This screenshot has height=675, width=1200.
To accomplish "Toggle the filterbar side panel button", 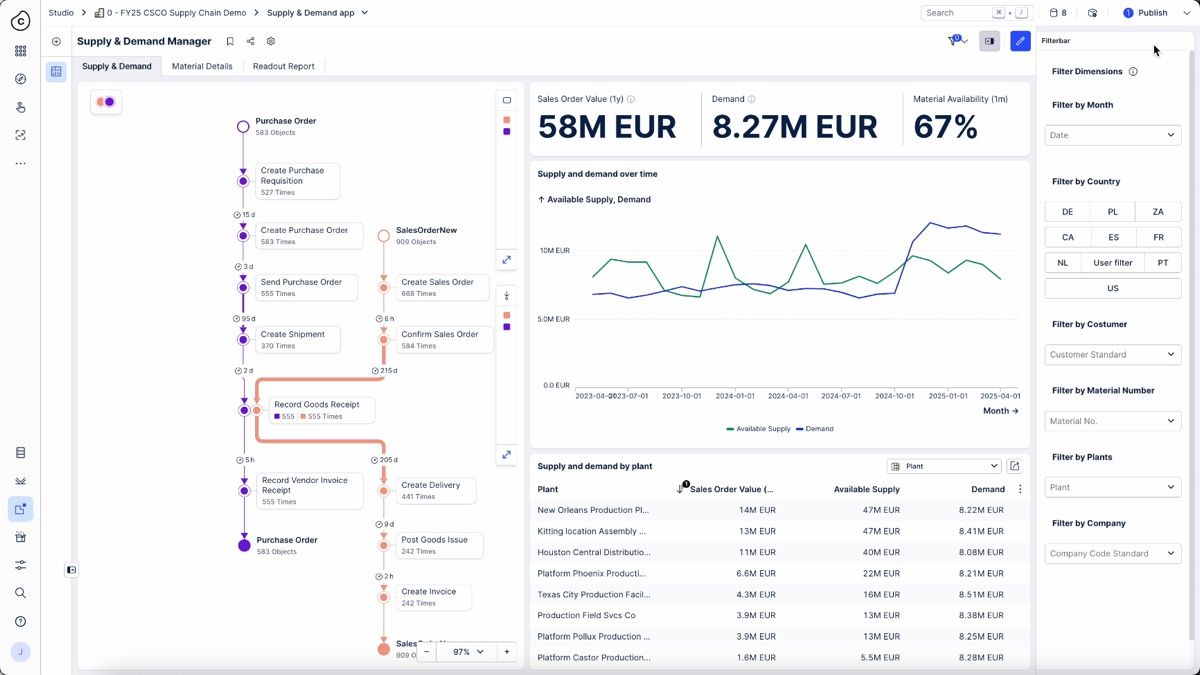I will click(989, 41).
